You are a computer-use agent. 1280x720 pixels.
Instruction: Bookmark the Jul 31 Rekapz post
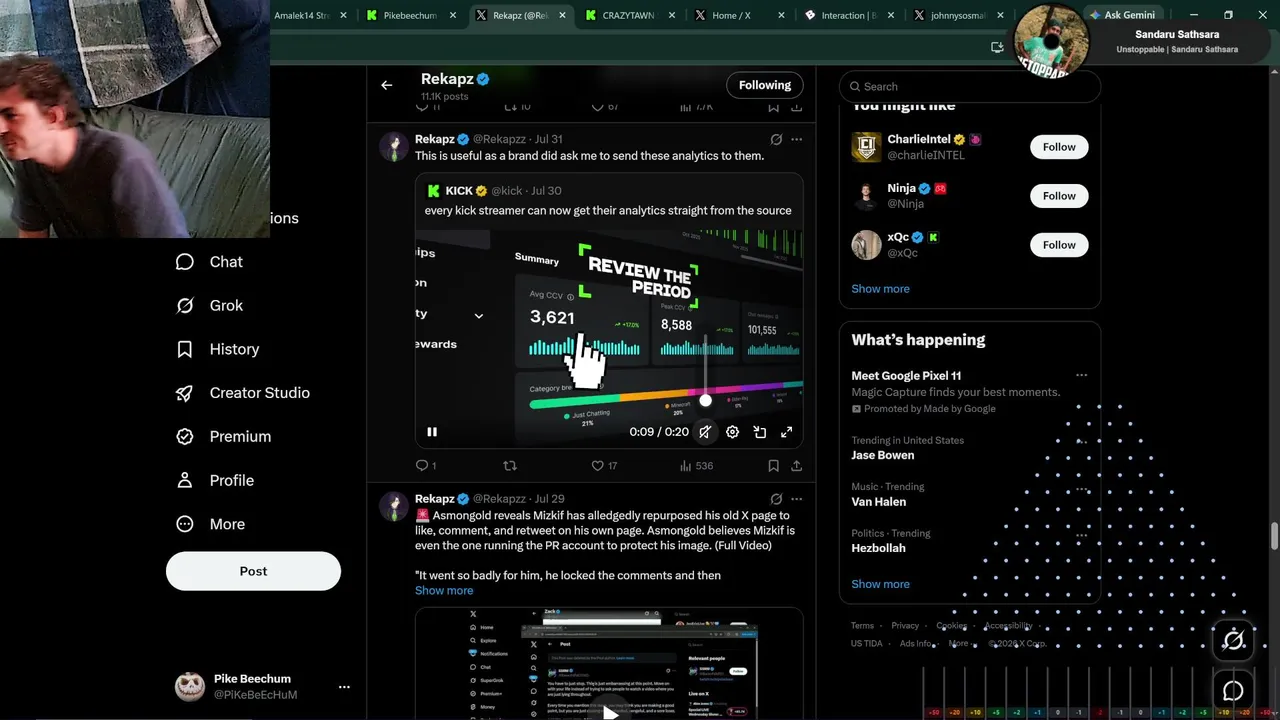pos(773,466)
